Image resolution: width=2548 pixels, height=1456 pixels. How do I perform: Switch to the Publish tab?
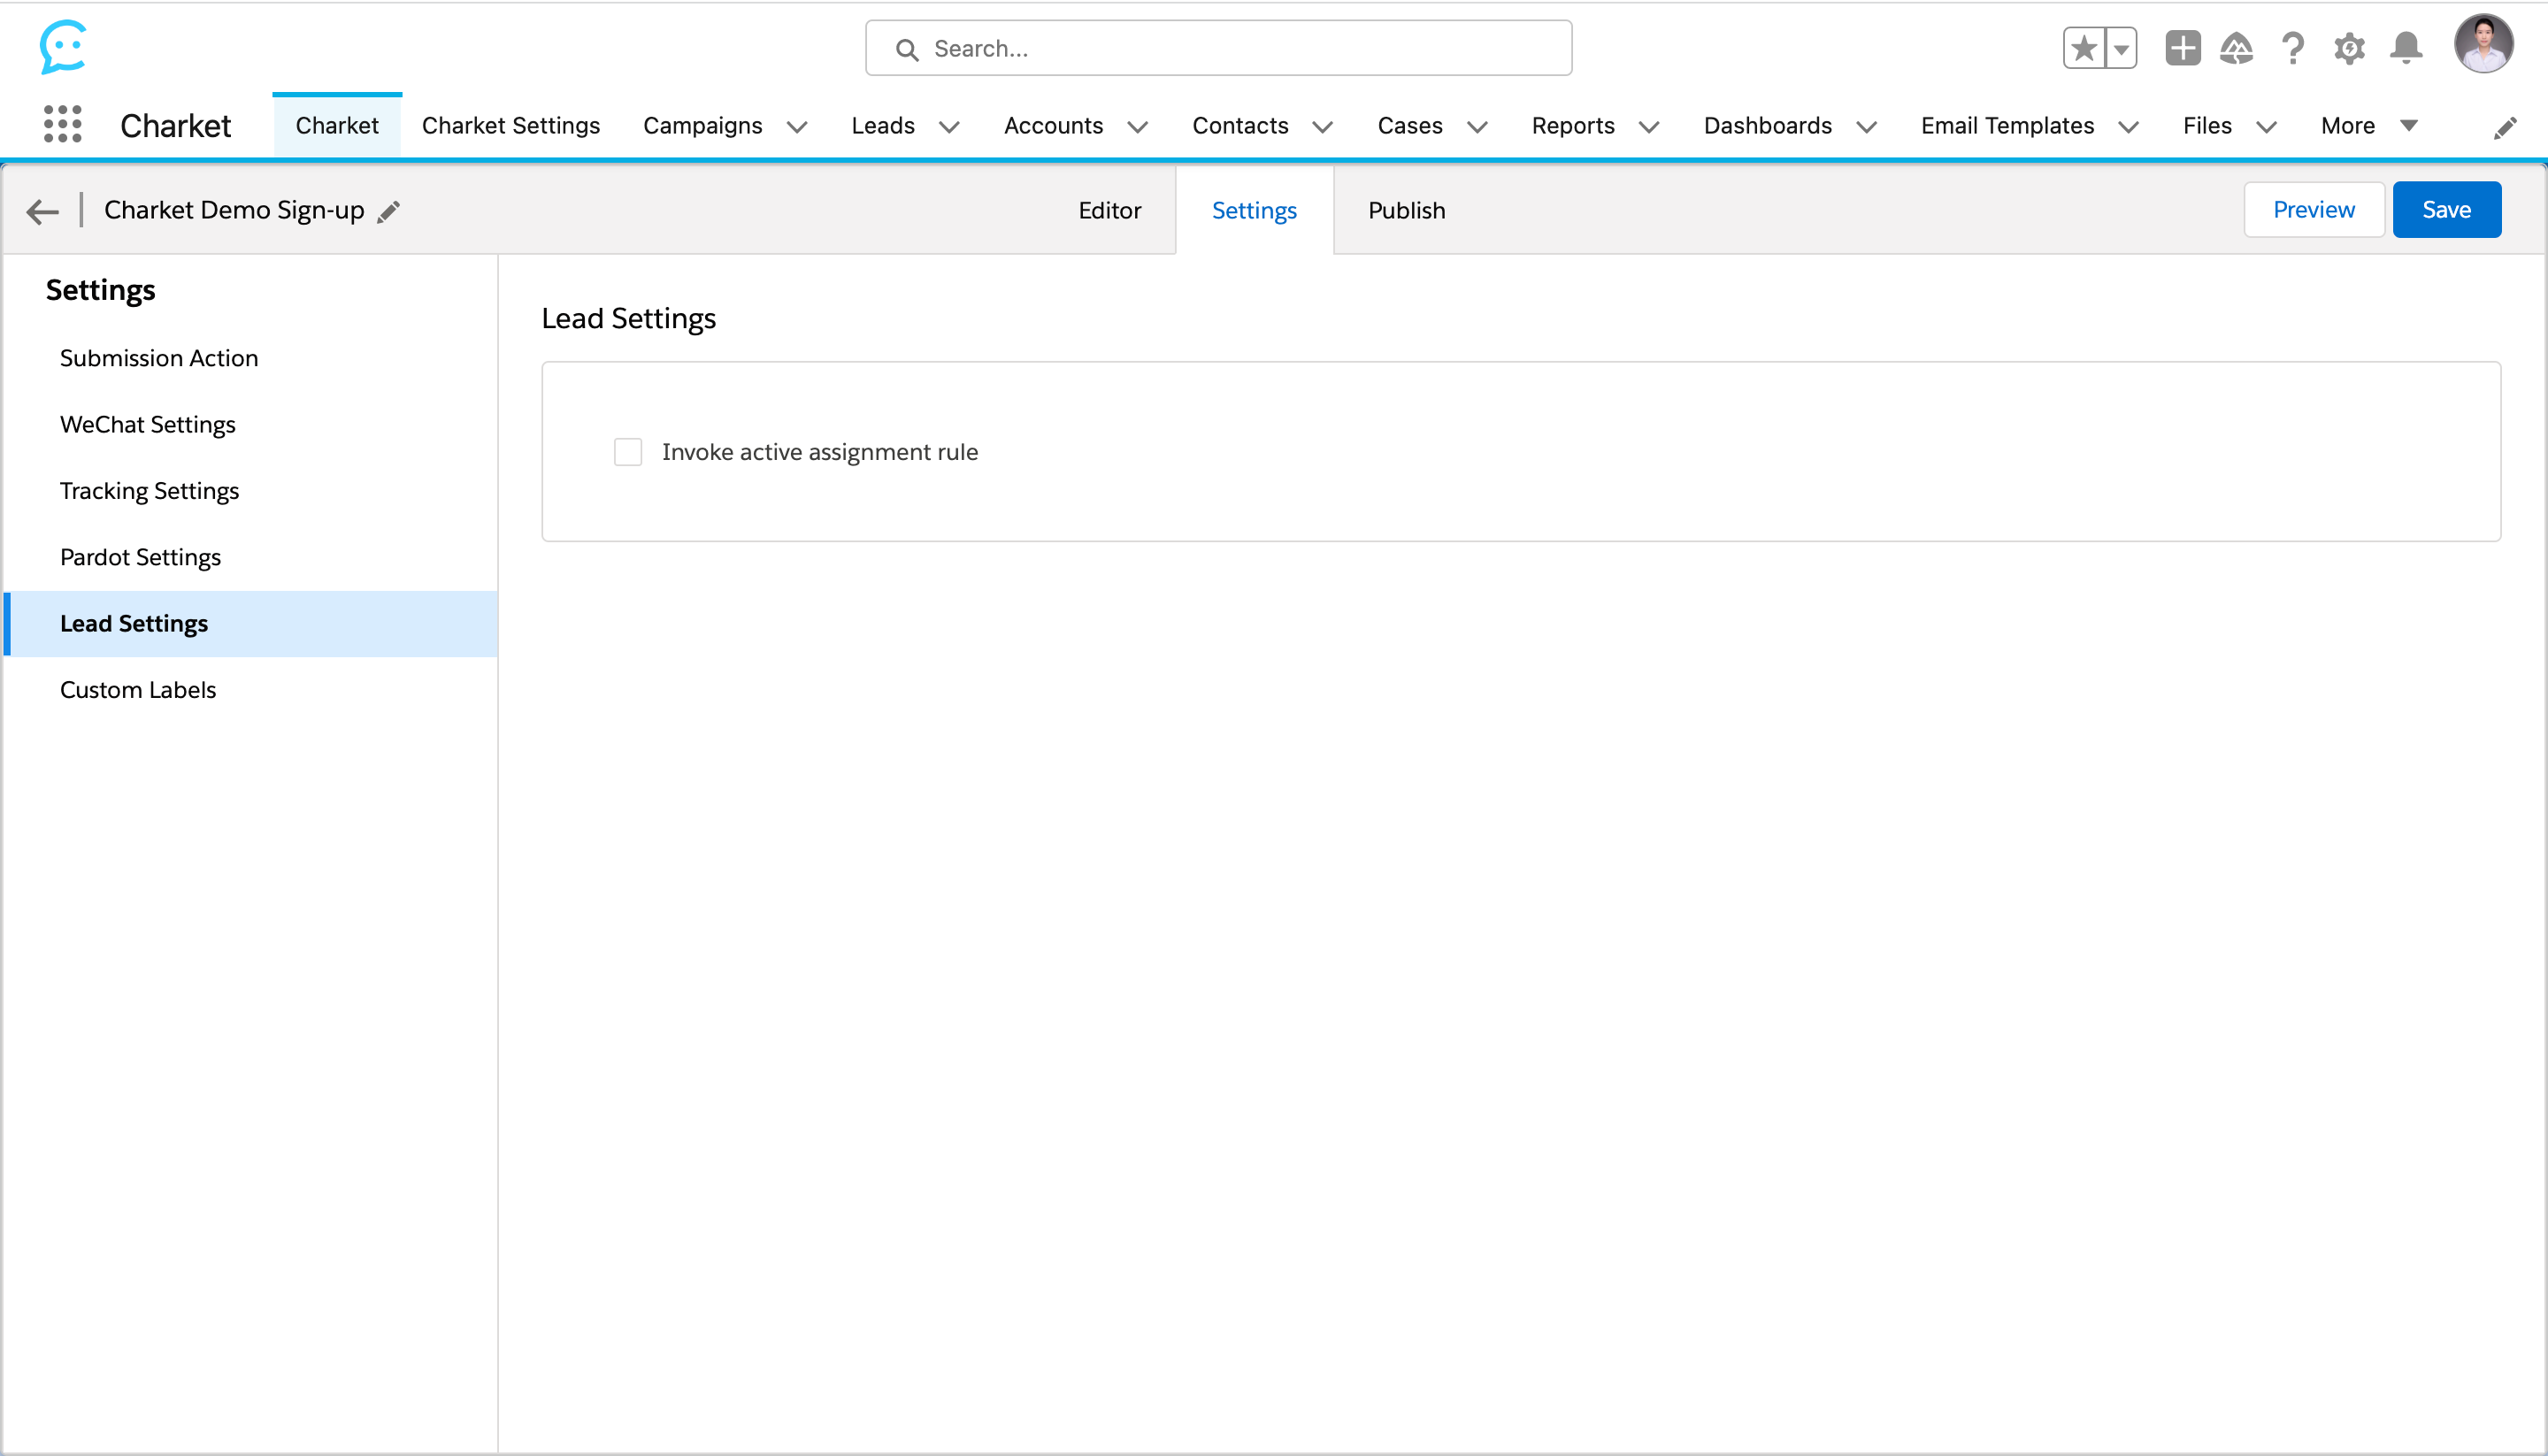click(1406, 210)
